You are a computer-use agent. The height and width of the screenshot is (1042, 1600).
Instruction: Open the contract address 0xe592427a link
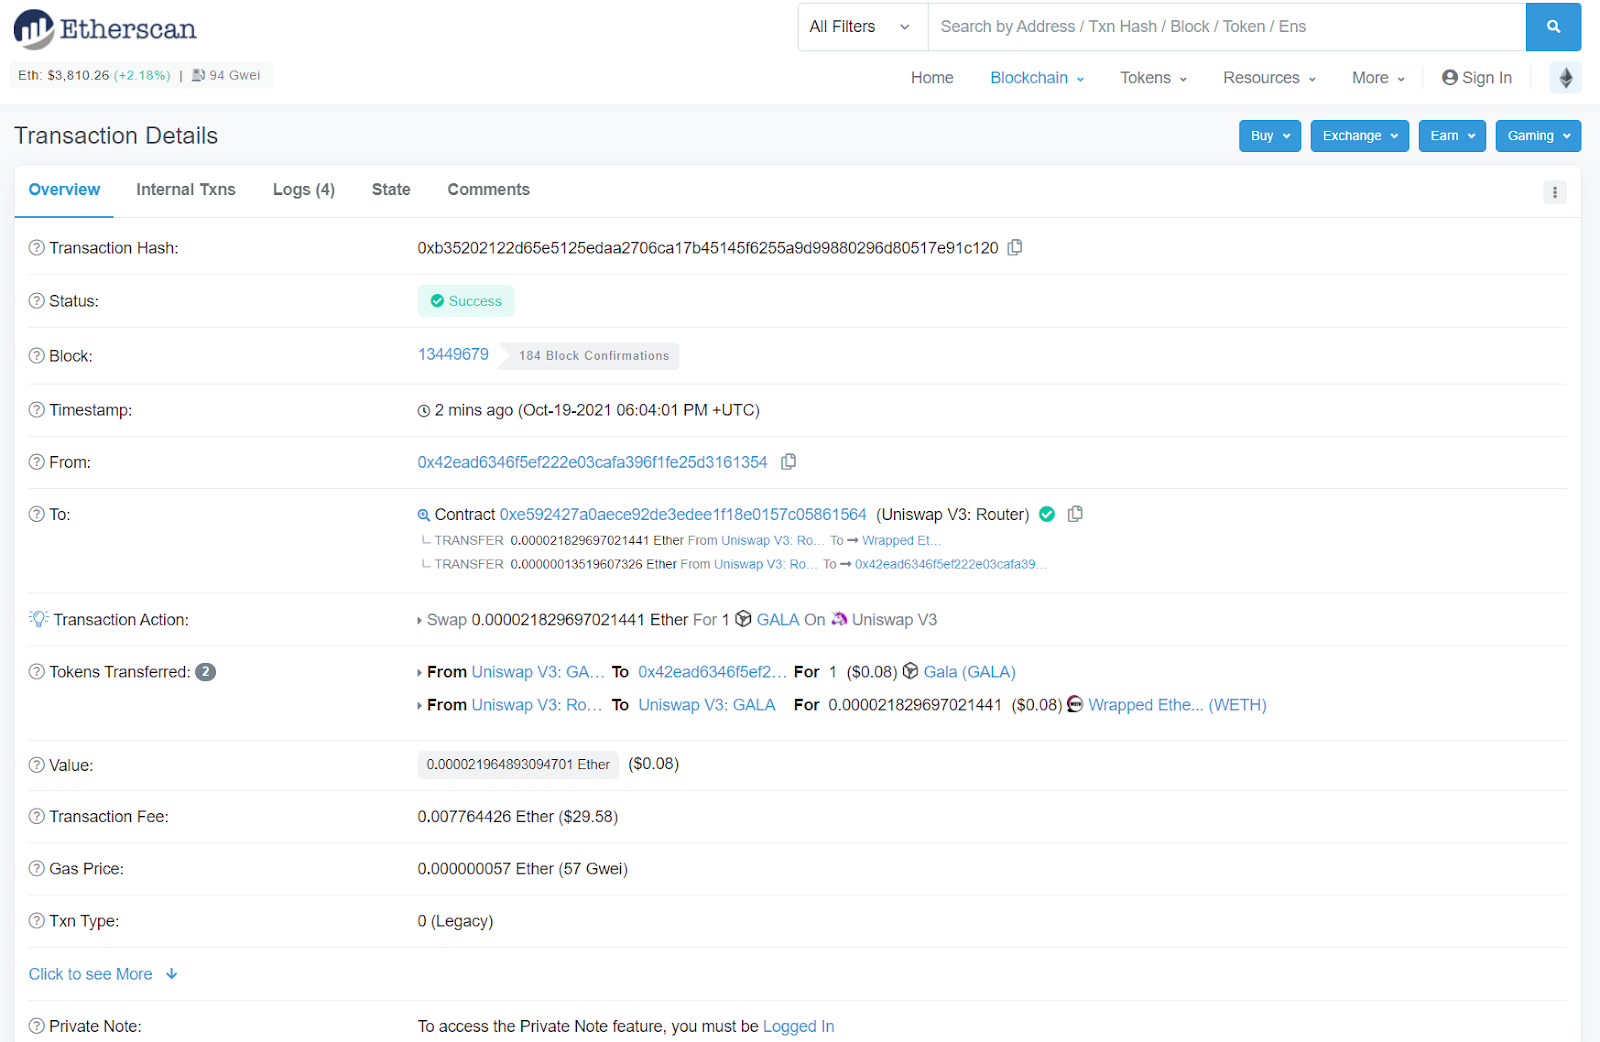coord(683,514)
